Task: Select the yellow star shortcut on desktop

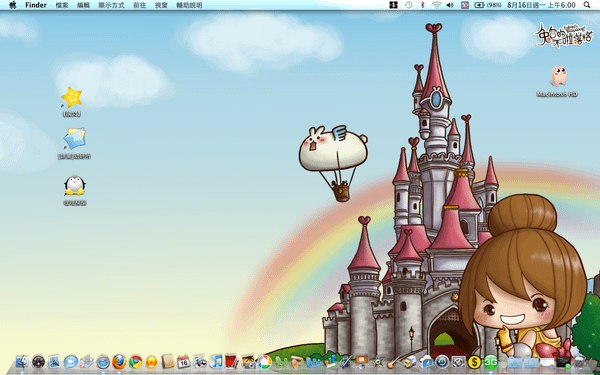Action: [x=72, y=97]
